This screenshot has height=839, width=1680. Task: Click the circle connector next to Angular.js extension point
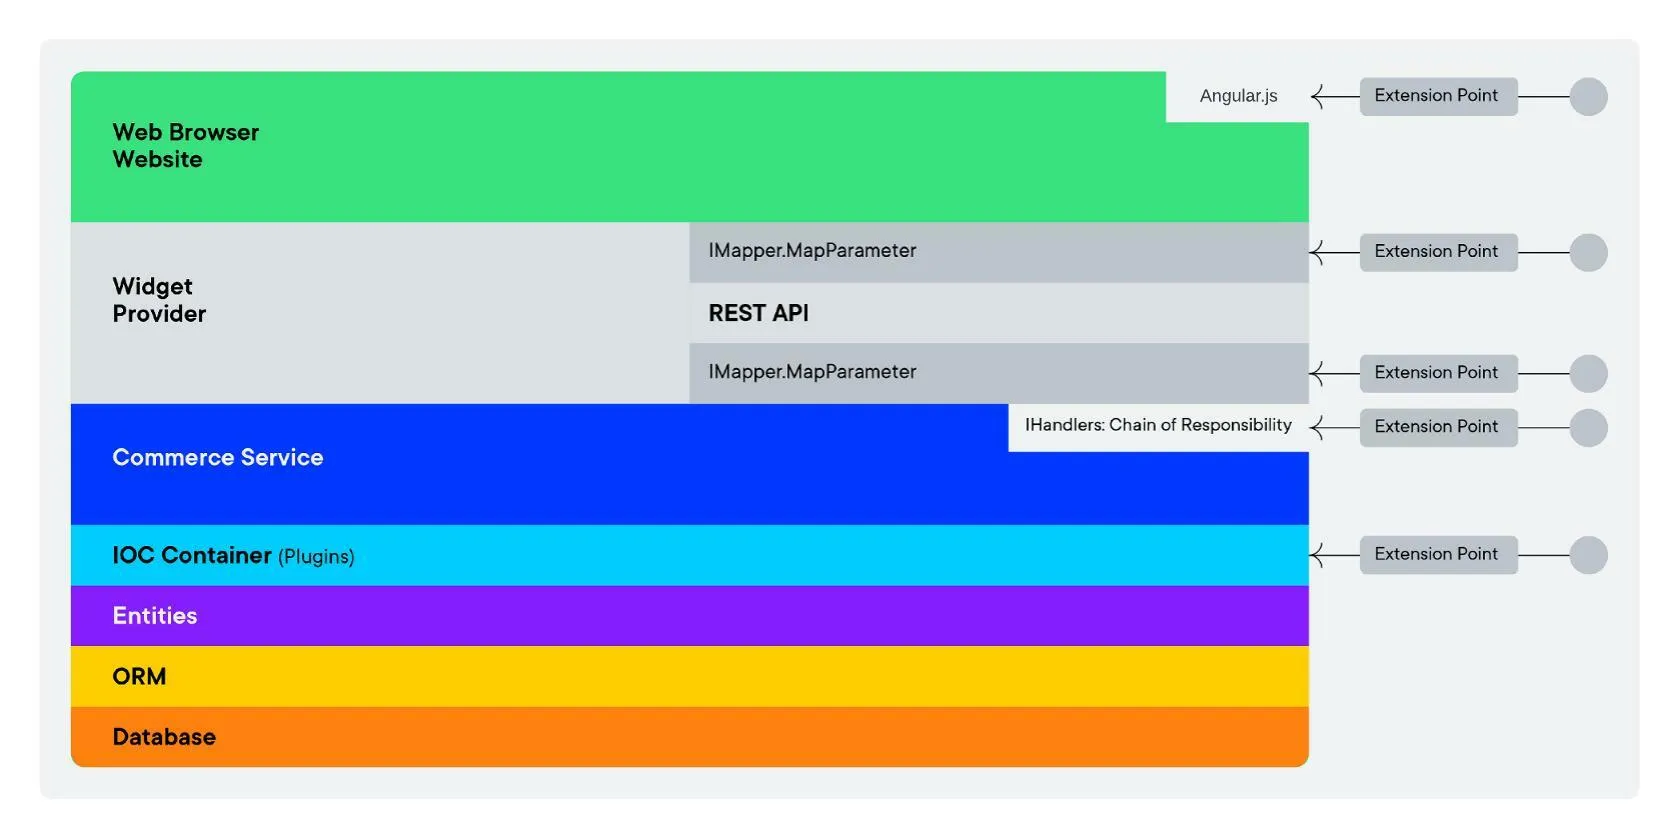pos(1588,97)
